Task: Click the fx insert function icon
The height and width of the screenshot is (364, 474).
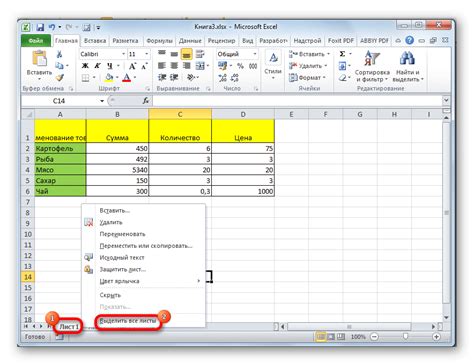Action: coord(146,101)
